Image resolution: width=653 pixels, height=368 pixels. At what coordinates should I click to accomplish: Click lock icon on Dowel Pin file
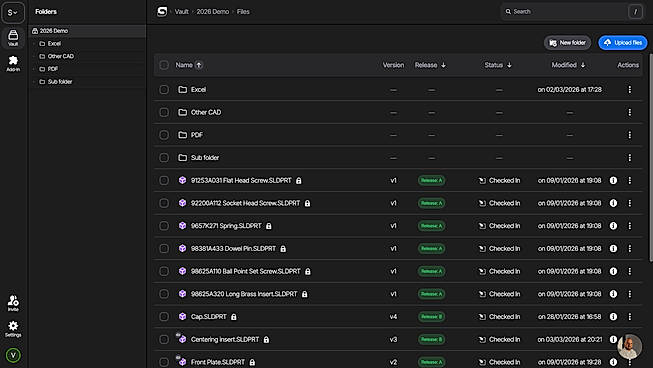283,249
